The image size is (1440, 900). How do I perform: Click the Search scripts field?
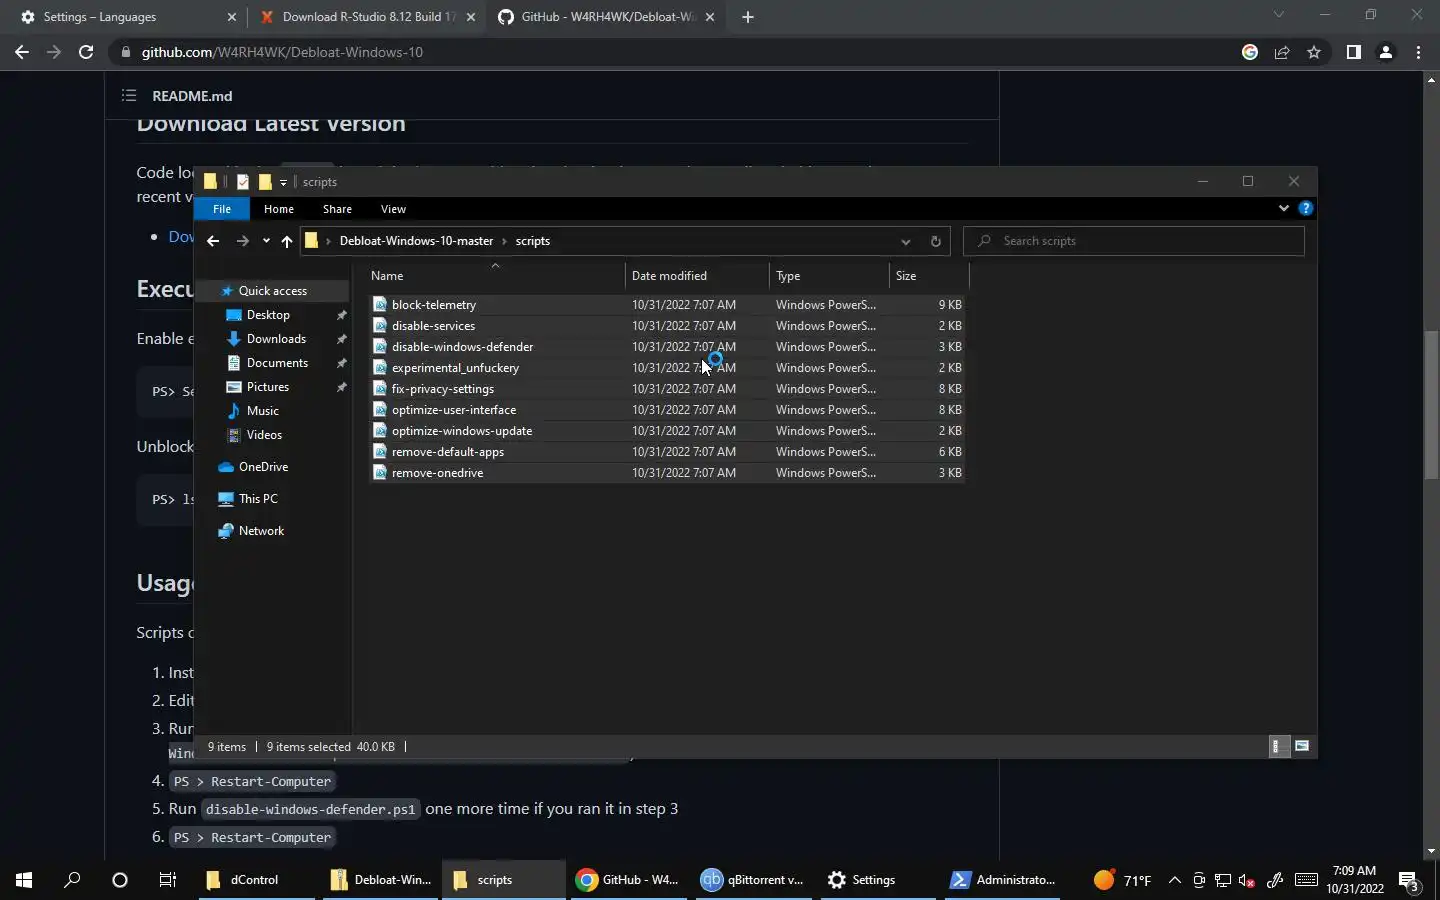pos(1134,241)
